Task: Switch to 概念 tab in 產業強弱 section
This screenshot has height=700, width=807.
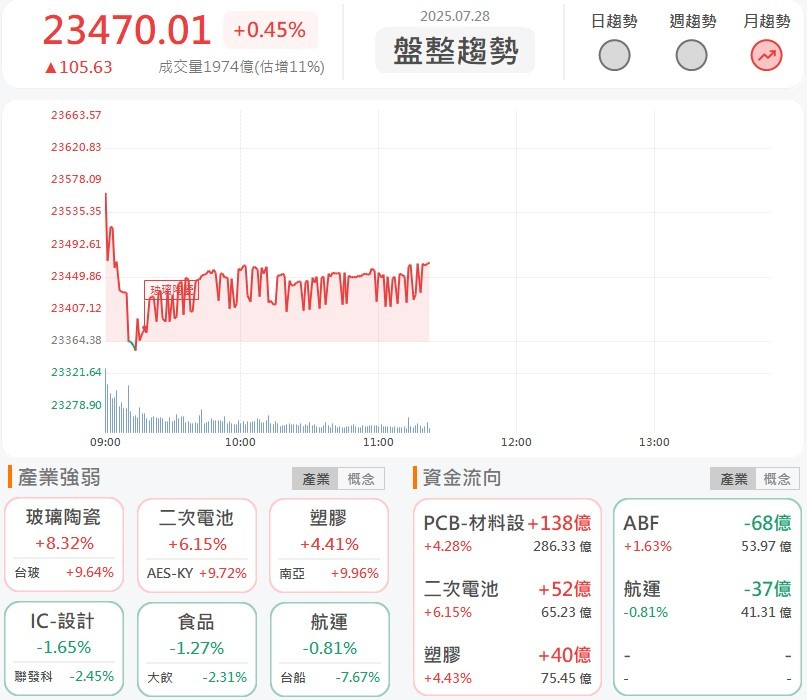Action: coord(361,479)
